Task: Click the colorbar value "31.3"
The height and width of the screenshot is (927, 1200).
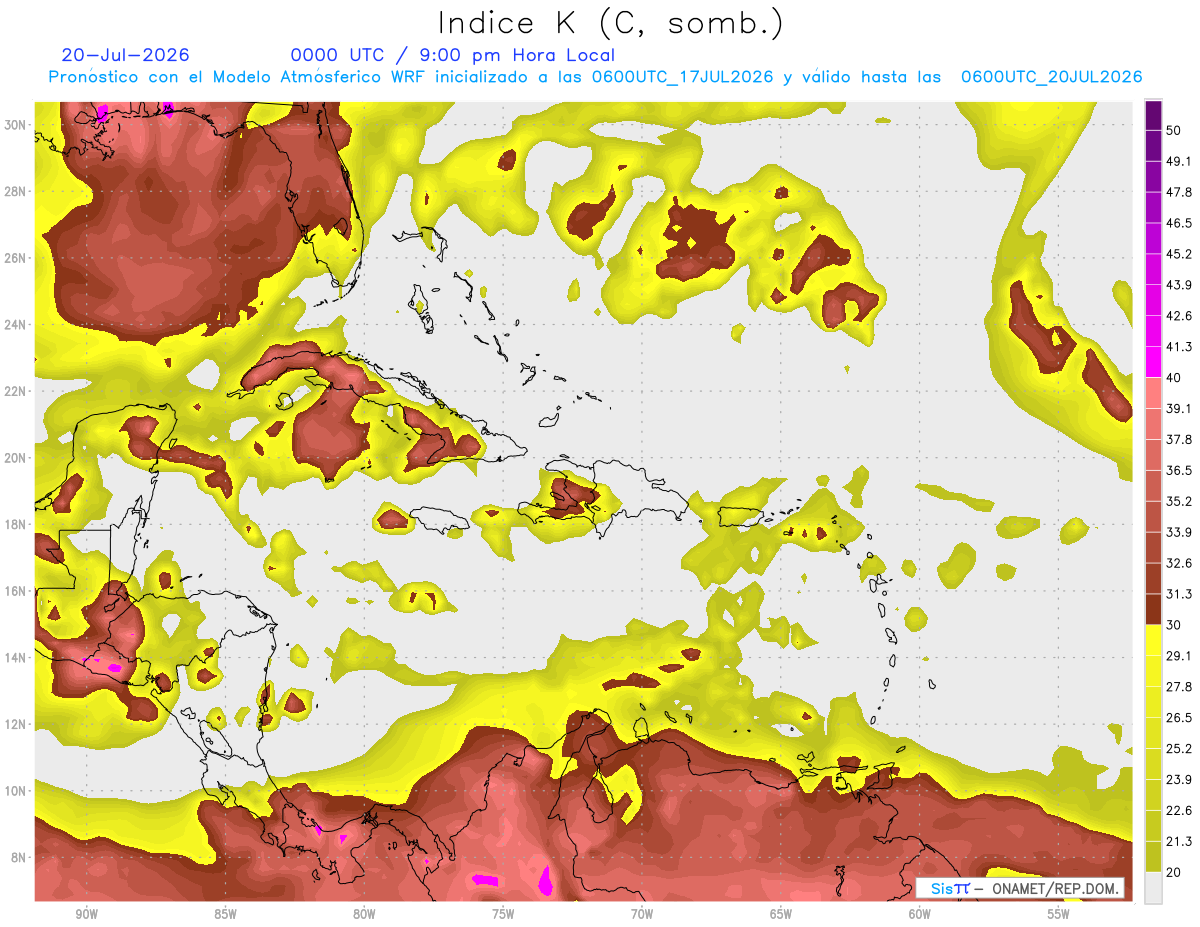Action: coord(1178,595)
